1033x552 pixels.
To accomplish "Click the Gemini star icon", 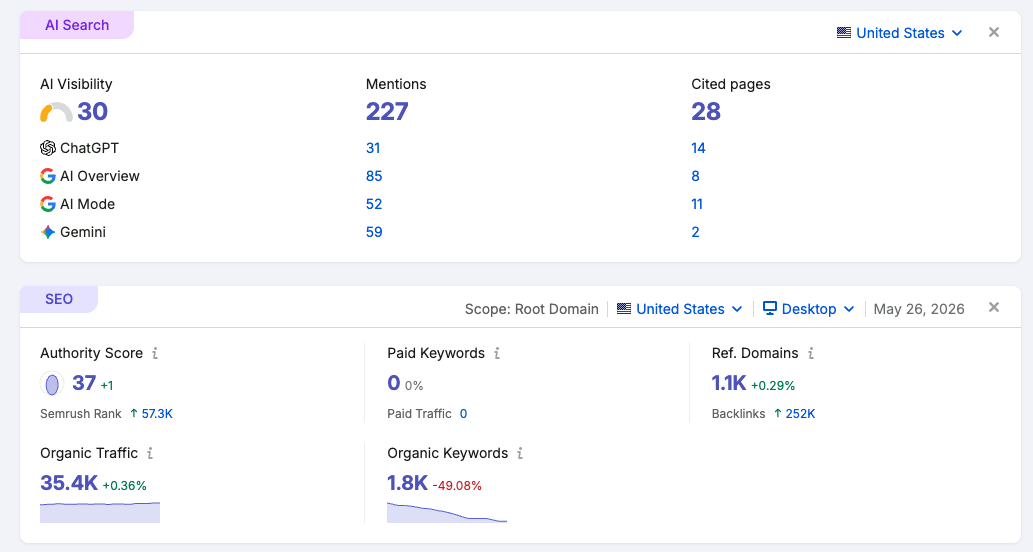I will coord(47,232).
